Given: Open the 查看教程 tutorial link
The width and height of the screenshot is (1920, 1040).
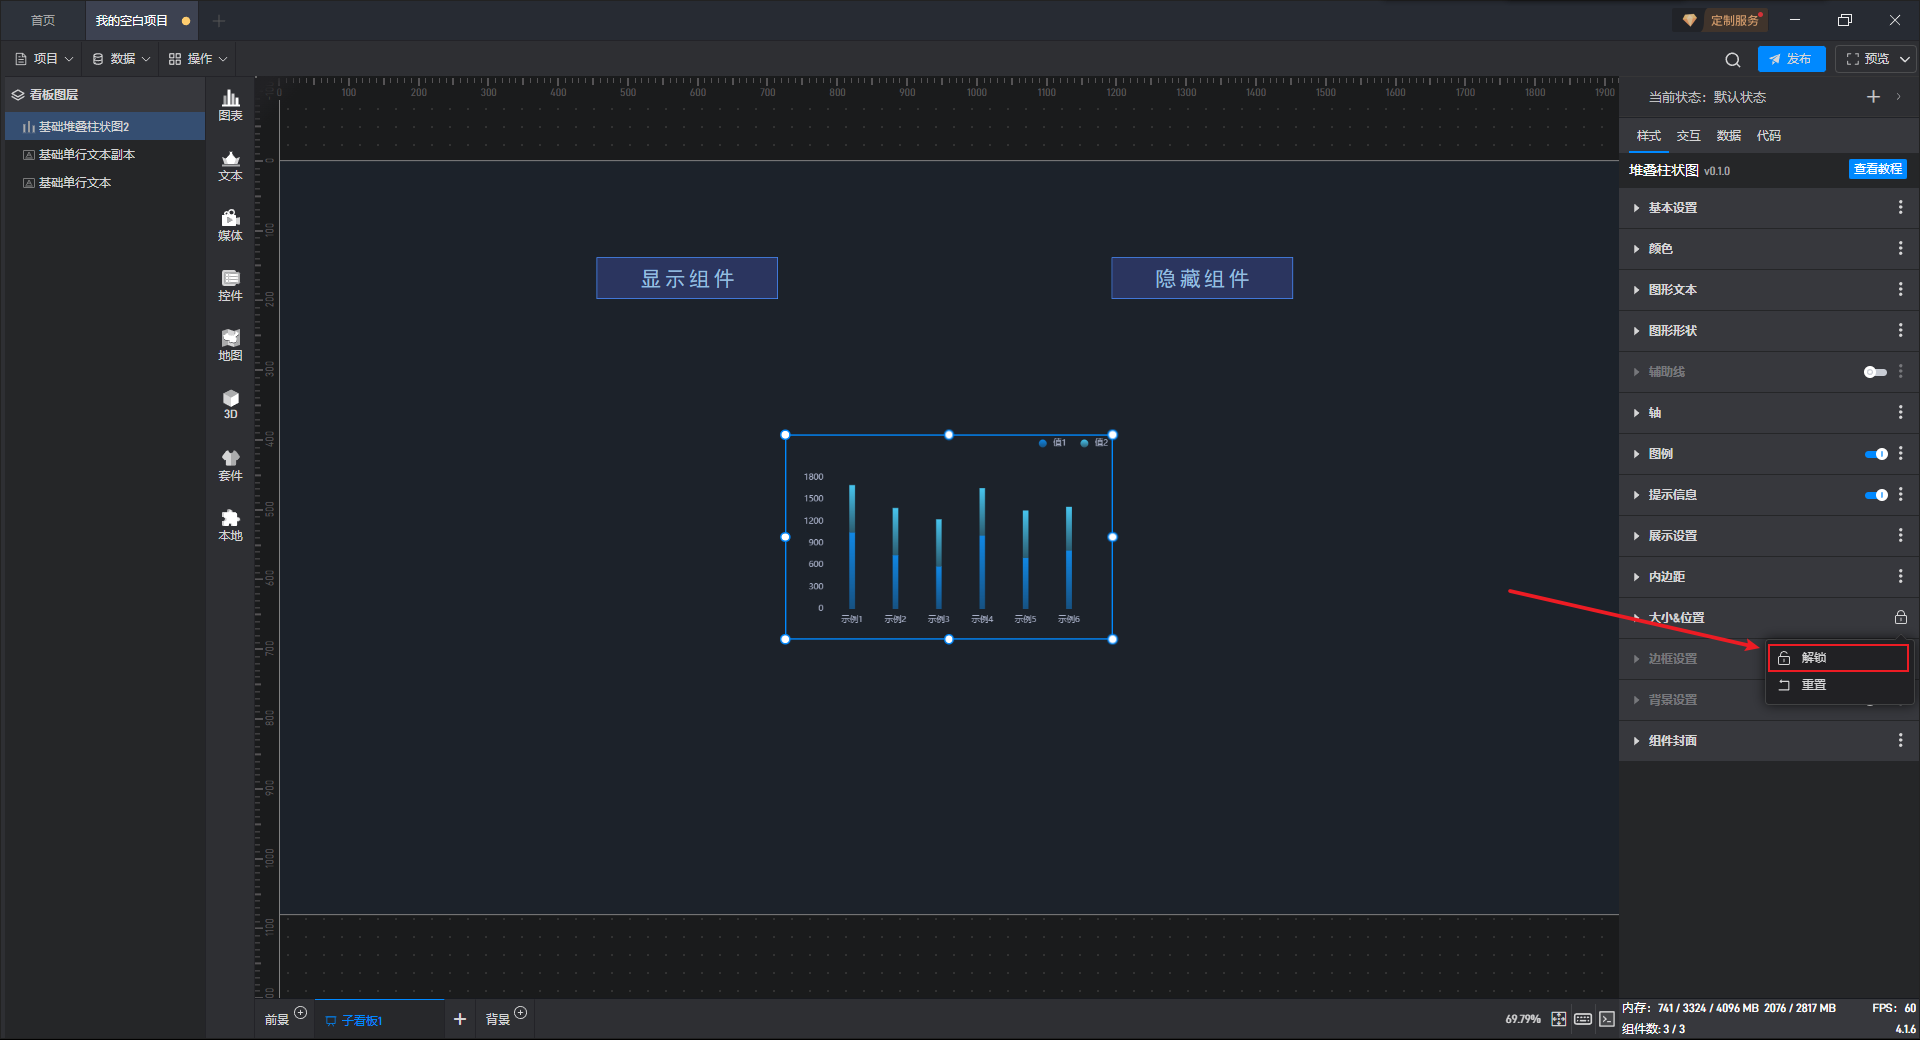Looking at the screenshot, I should point(1877,169).
